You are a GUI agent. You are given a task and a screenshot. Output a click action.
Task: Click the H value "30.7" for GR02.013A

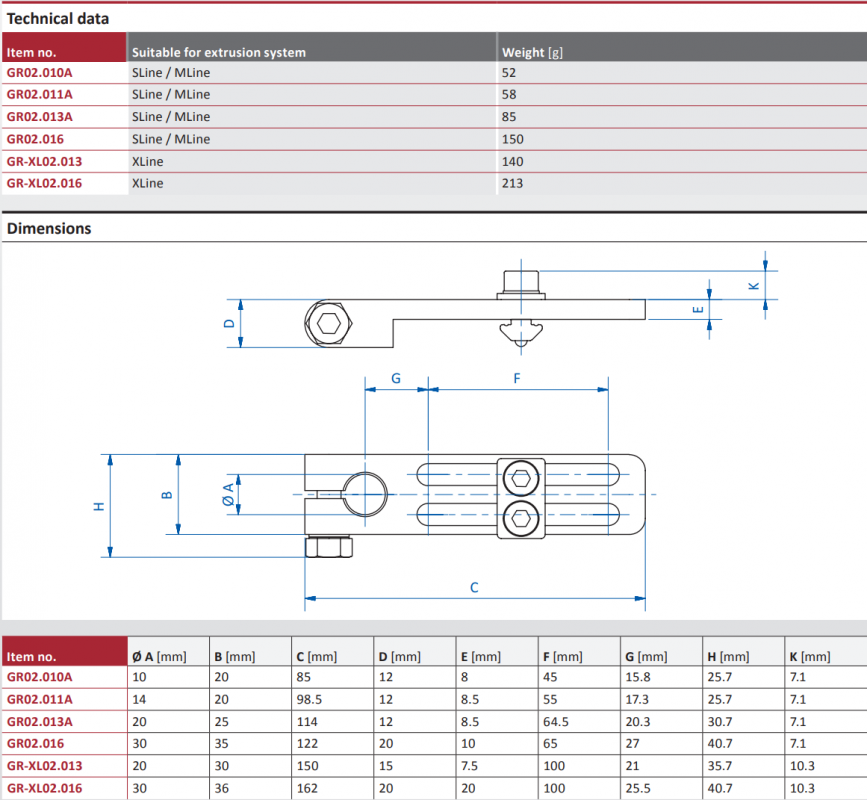tap(720, 722)
